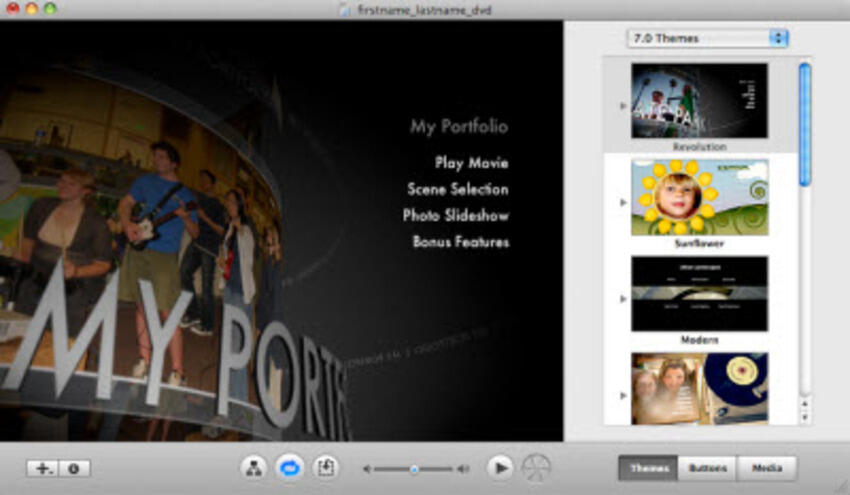Expand the Sunflower theme disclosure triangle

[x=623, y=202]
